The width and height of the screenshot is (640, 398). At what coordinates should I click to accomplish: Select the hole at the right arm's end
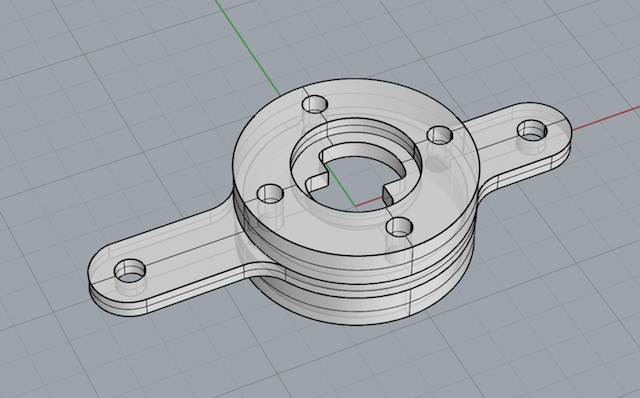[x=532, y=130]
